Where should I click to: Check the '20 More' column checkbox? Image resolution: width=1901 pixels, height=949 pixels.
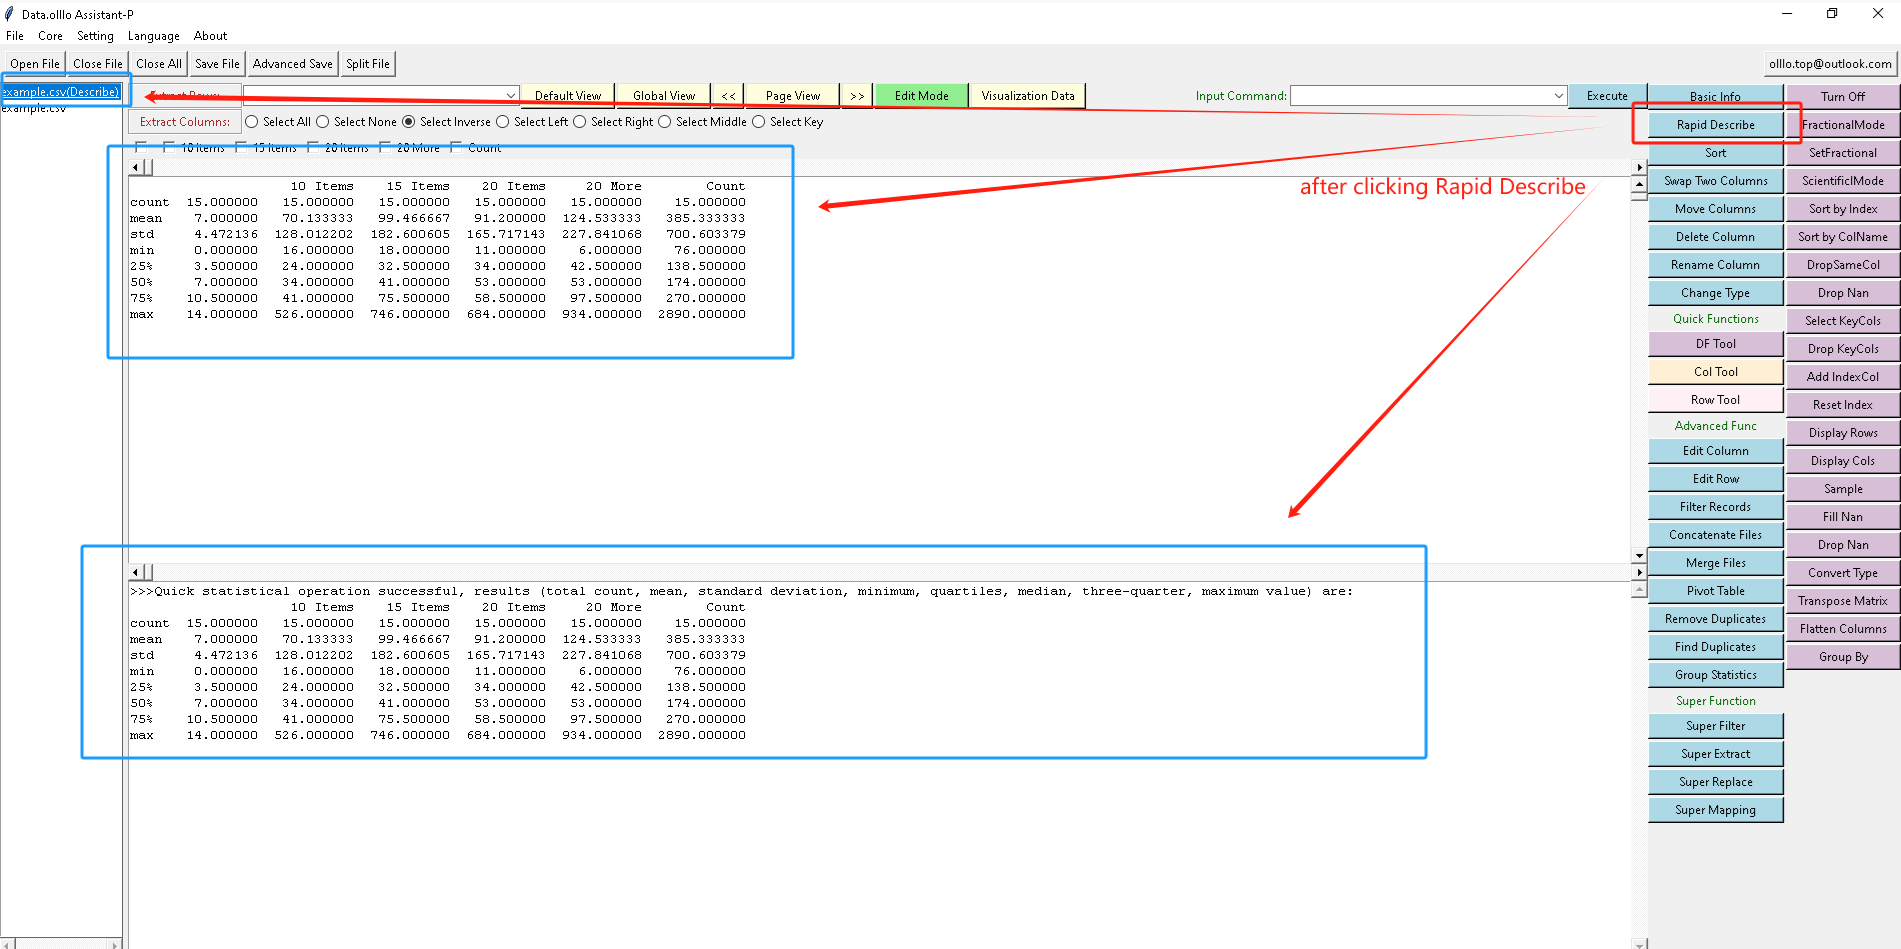pos(385,148)
